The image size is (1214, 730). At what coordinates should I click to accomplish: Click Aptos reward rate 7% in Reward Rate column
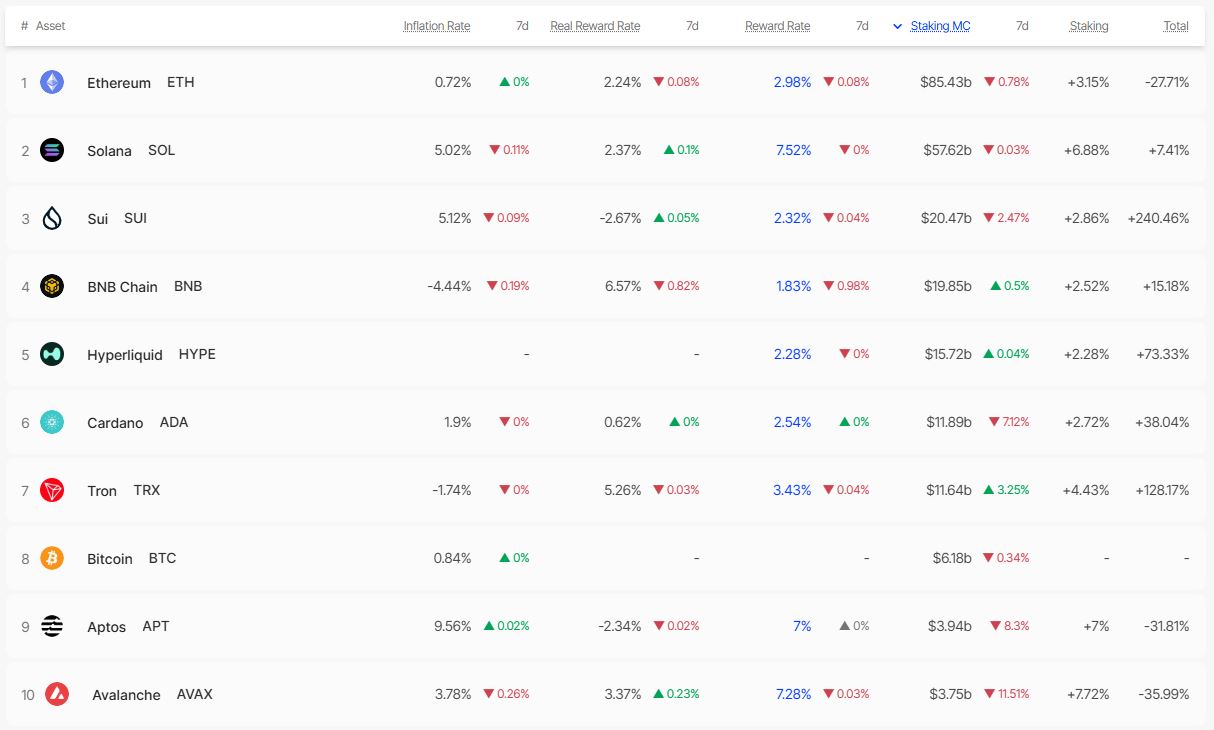802,626
